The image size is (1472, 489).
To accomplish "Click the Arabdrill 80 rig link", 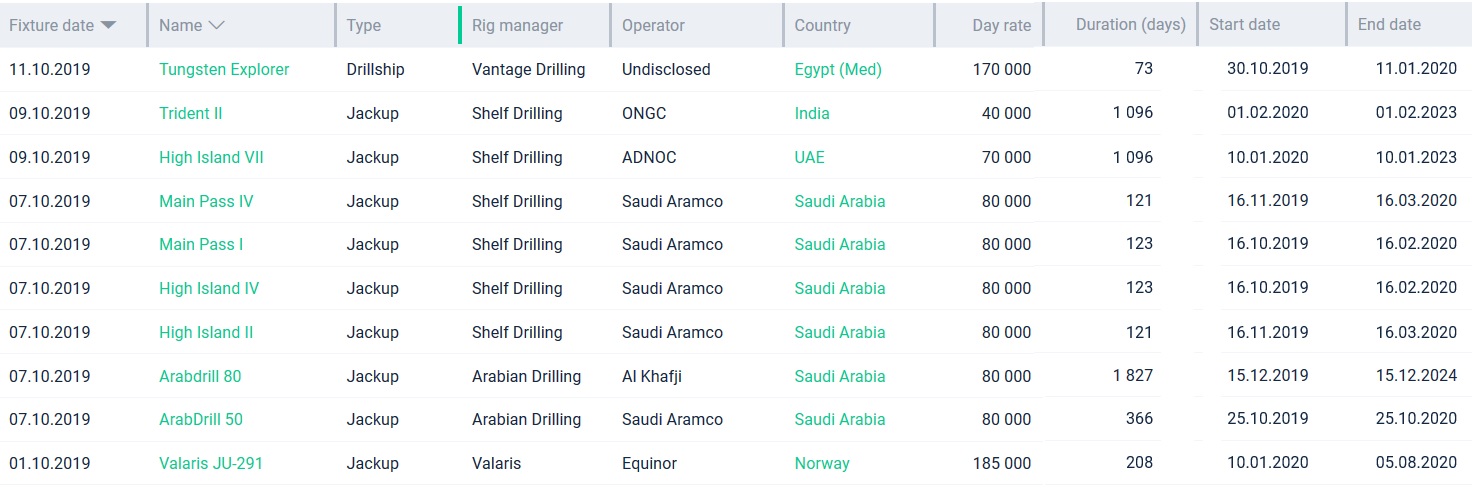I will pos(200,376).
